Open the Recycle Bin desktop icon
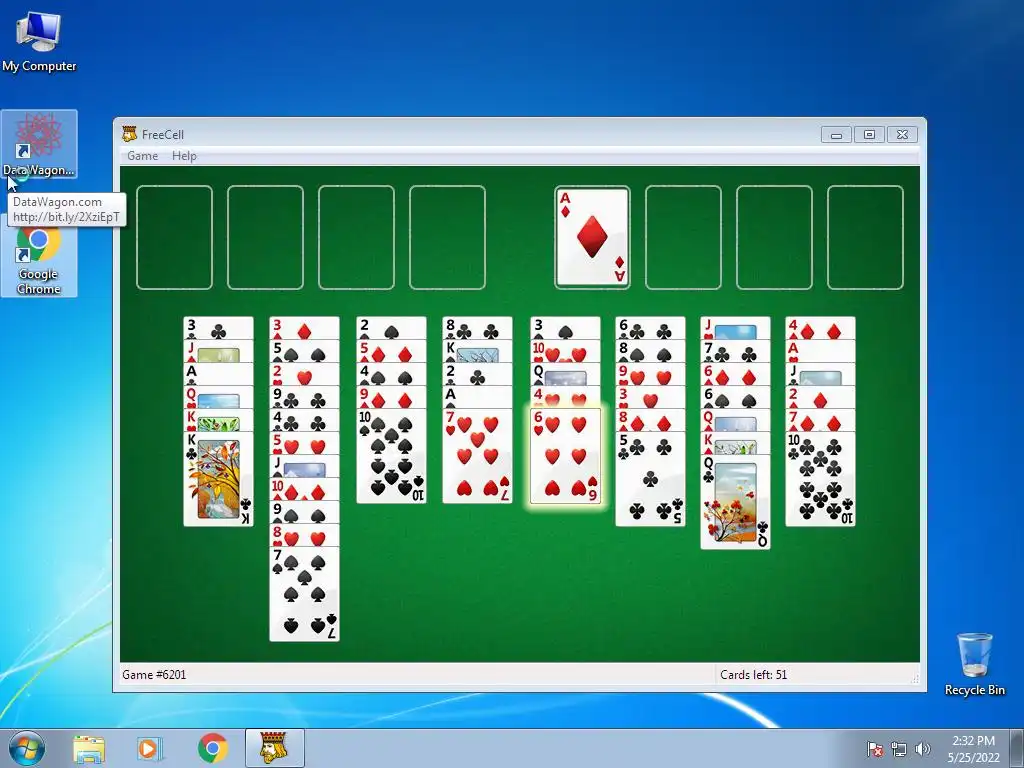 coord(974,664)
